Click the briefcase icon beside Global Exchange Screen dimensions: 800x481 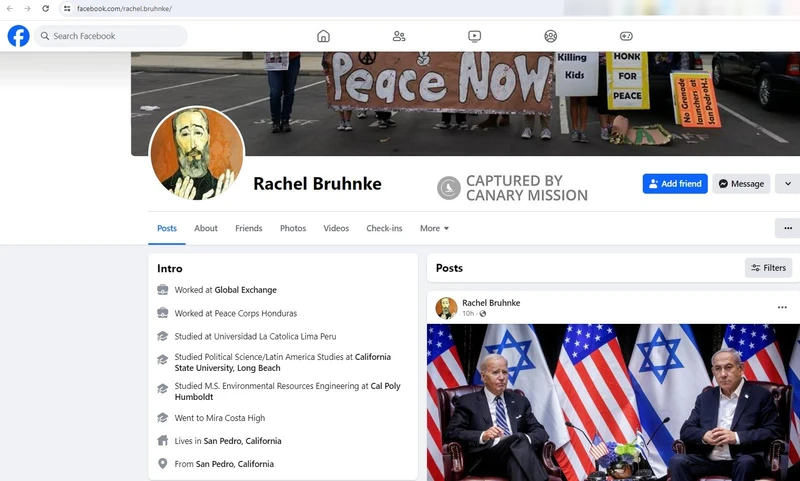(x=163, y=290)
